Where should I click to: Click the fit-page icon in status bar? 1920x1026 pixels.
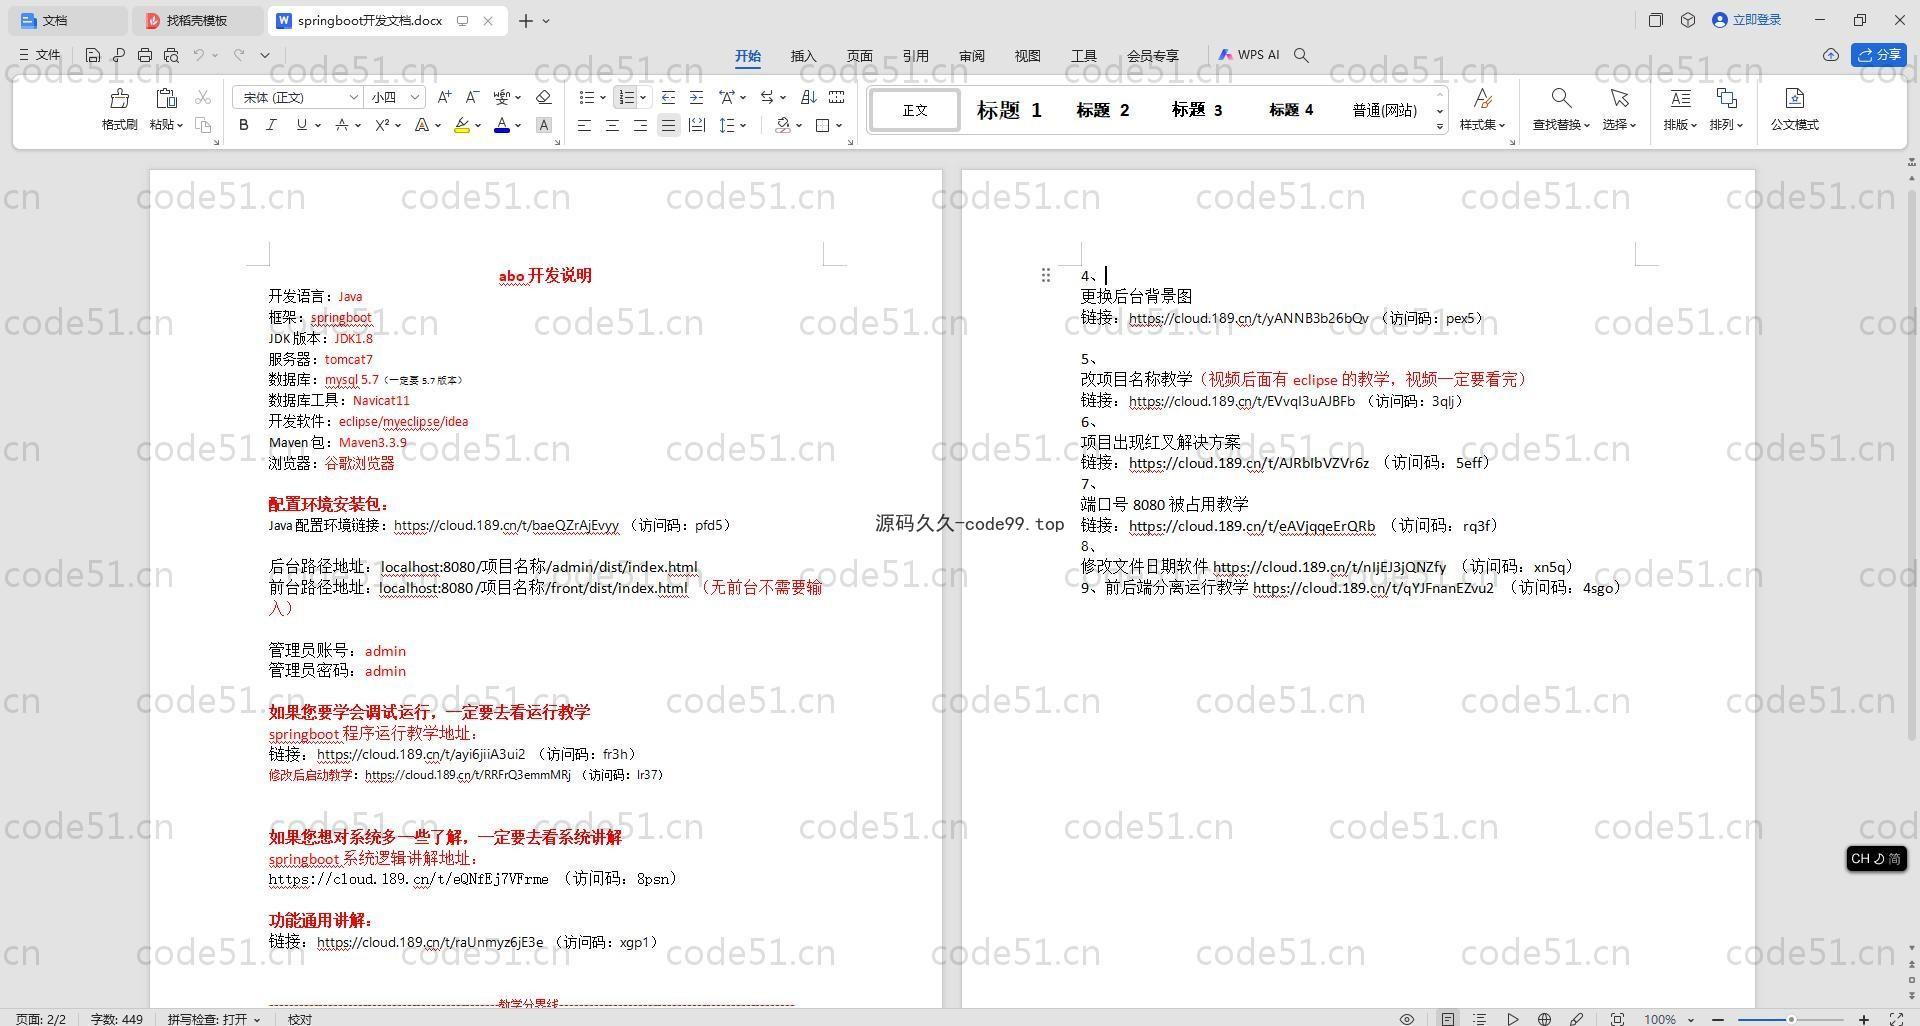(1617, 1019)
